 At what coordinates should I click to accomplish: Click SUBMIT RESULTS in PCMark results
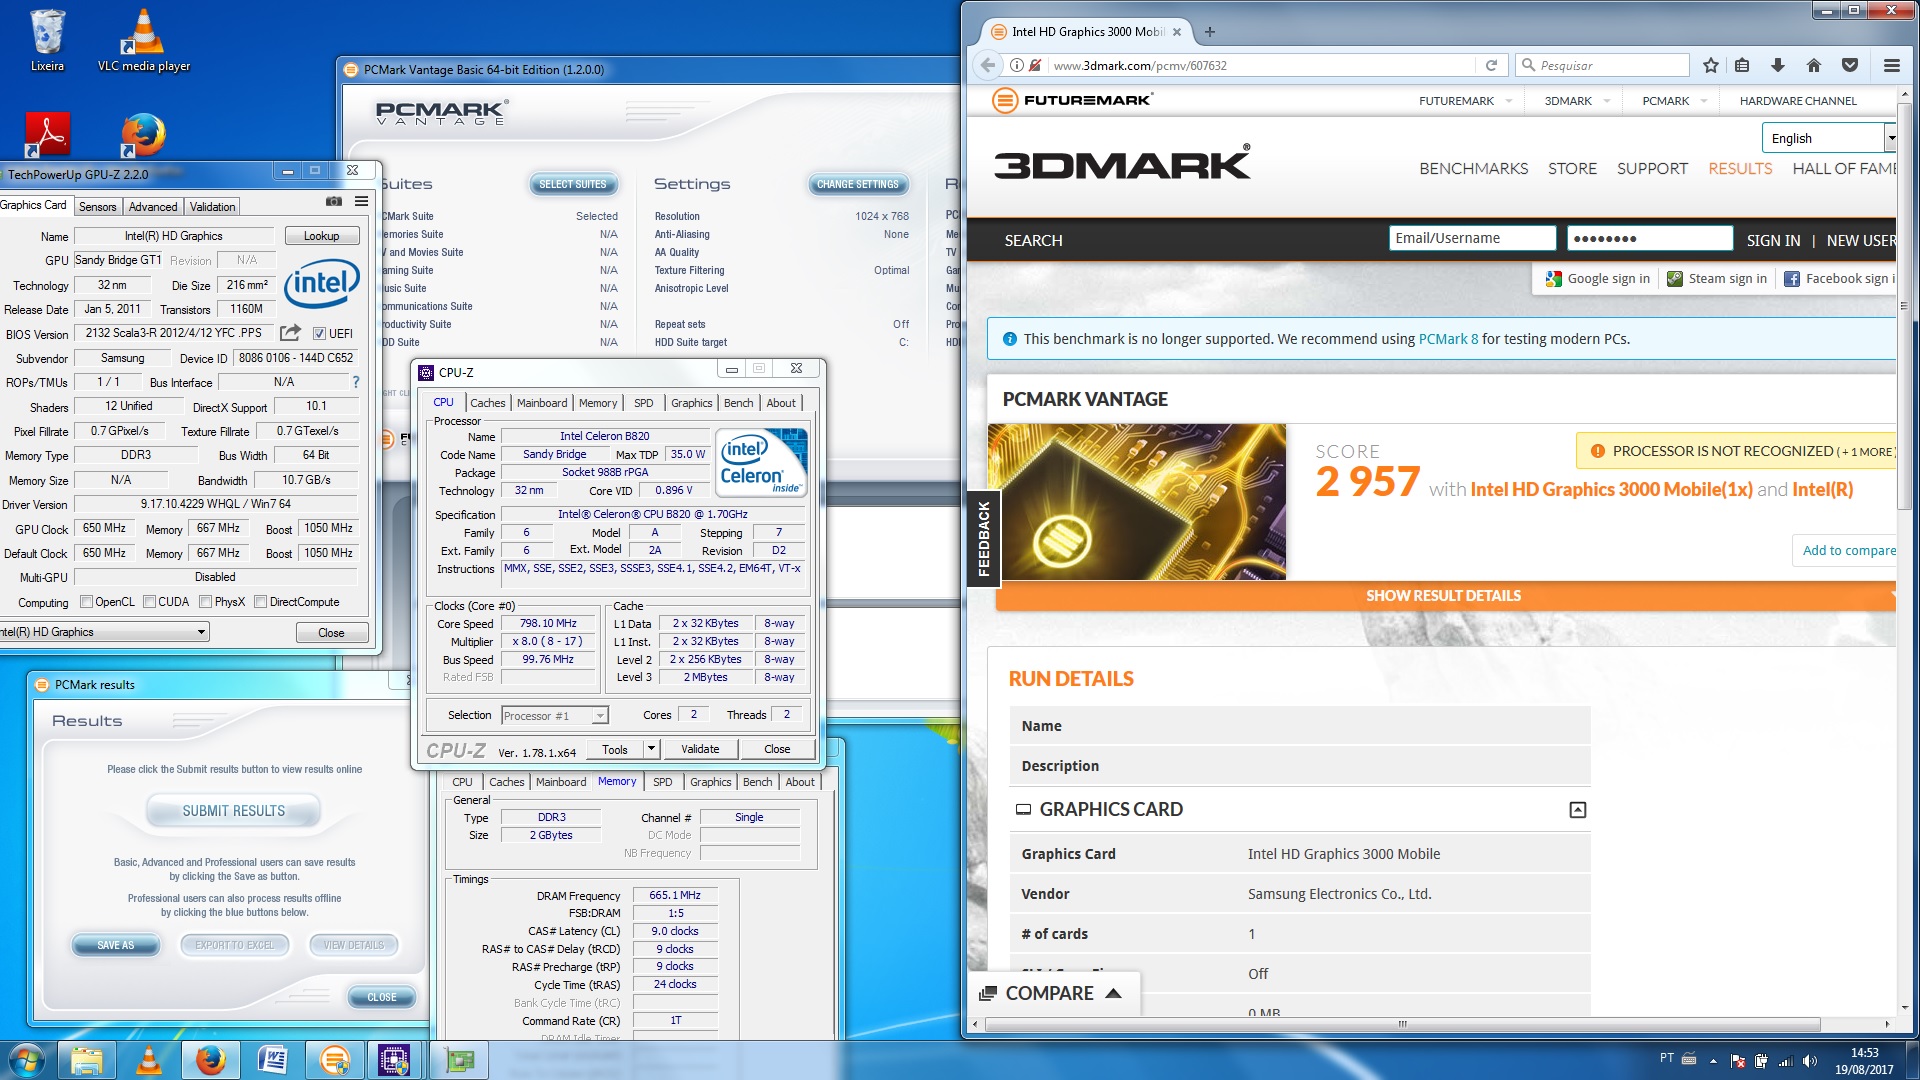pos(233,811)
